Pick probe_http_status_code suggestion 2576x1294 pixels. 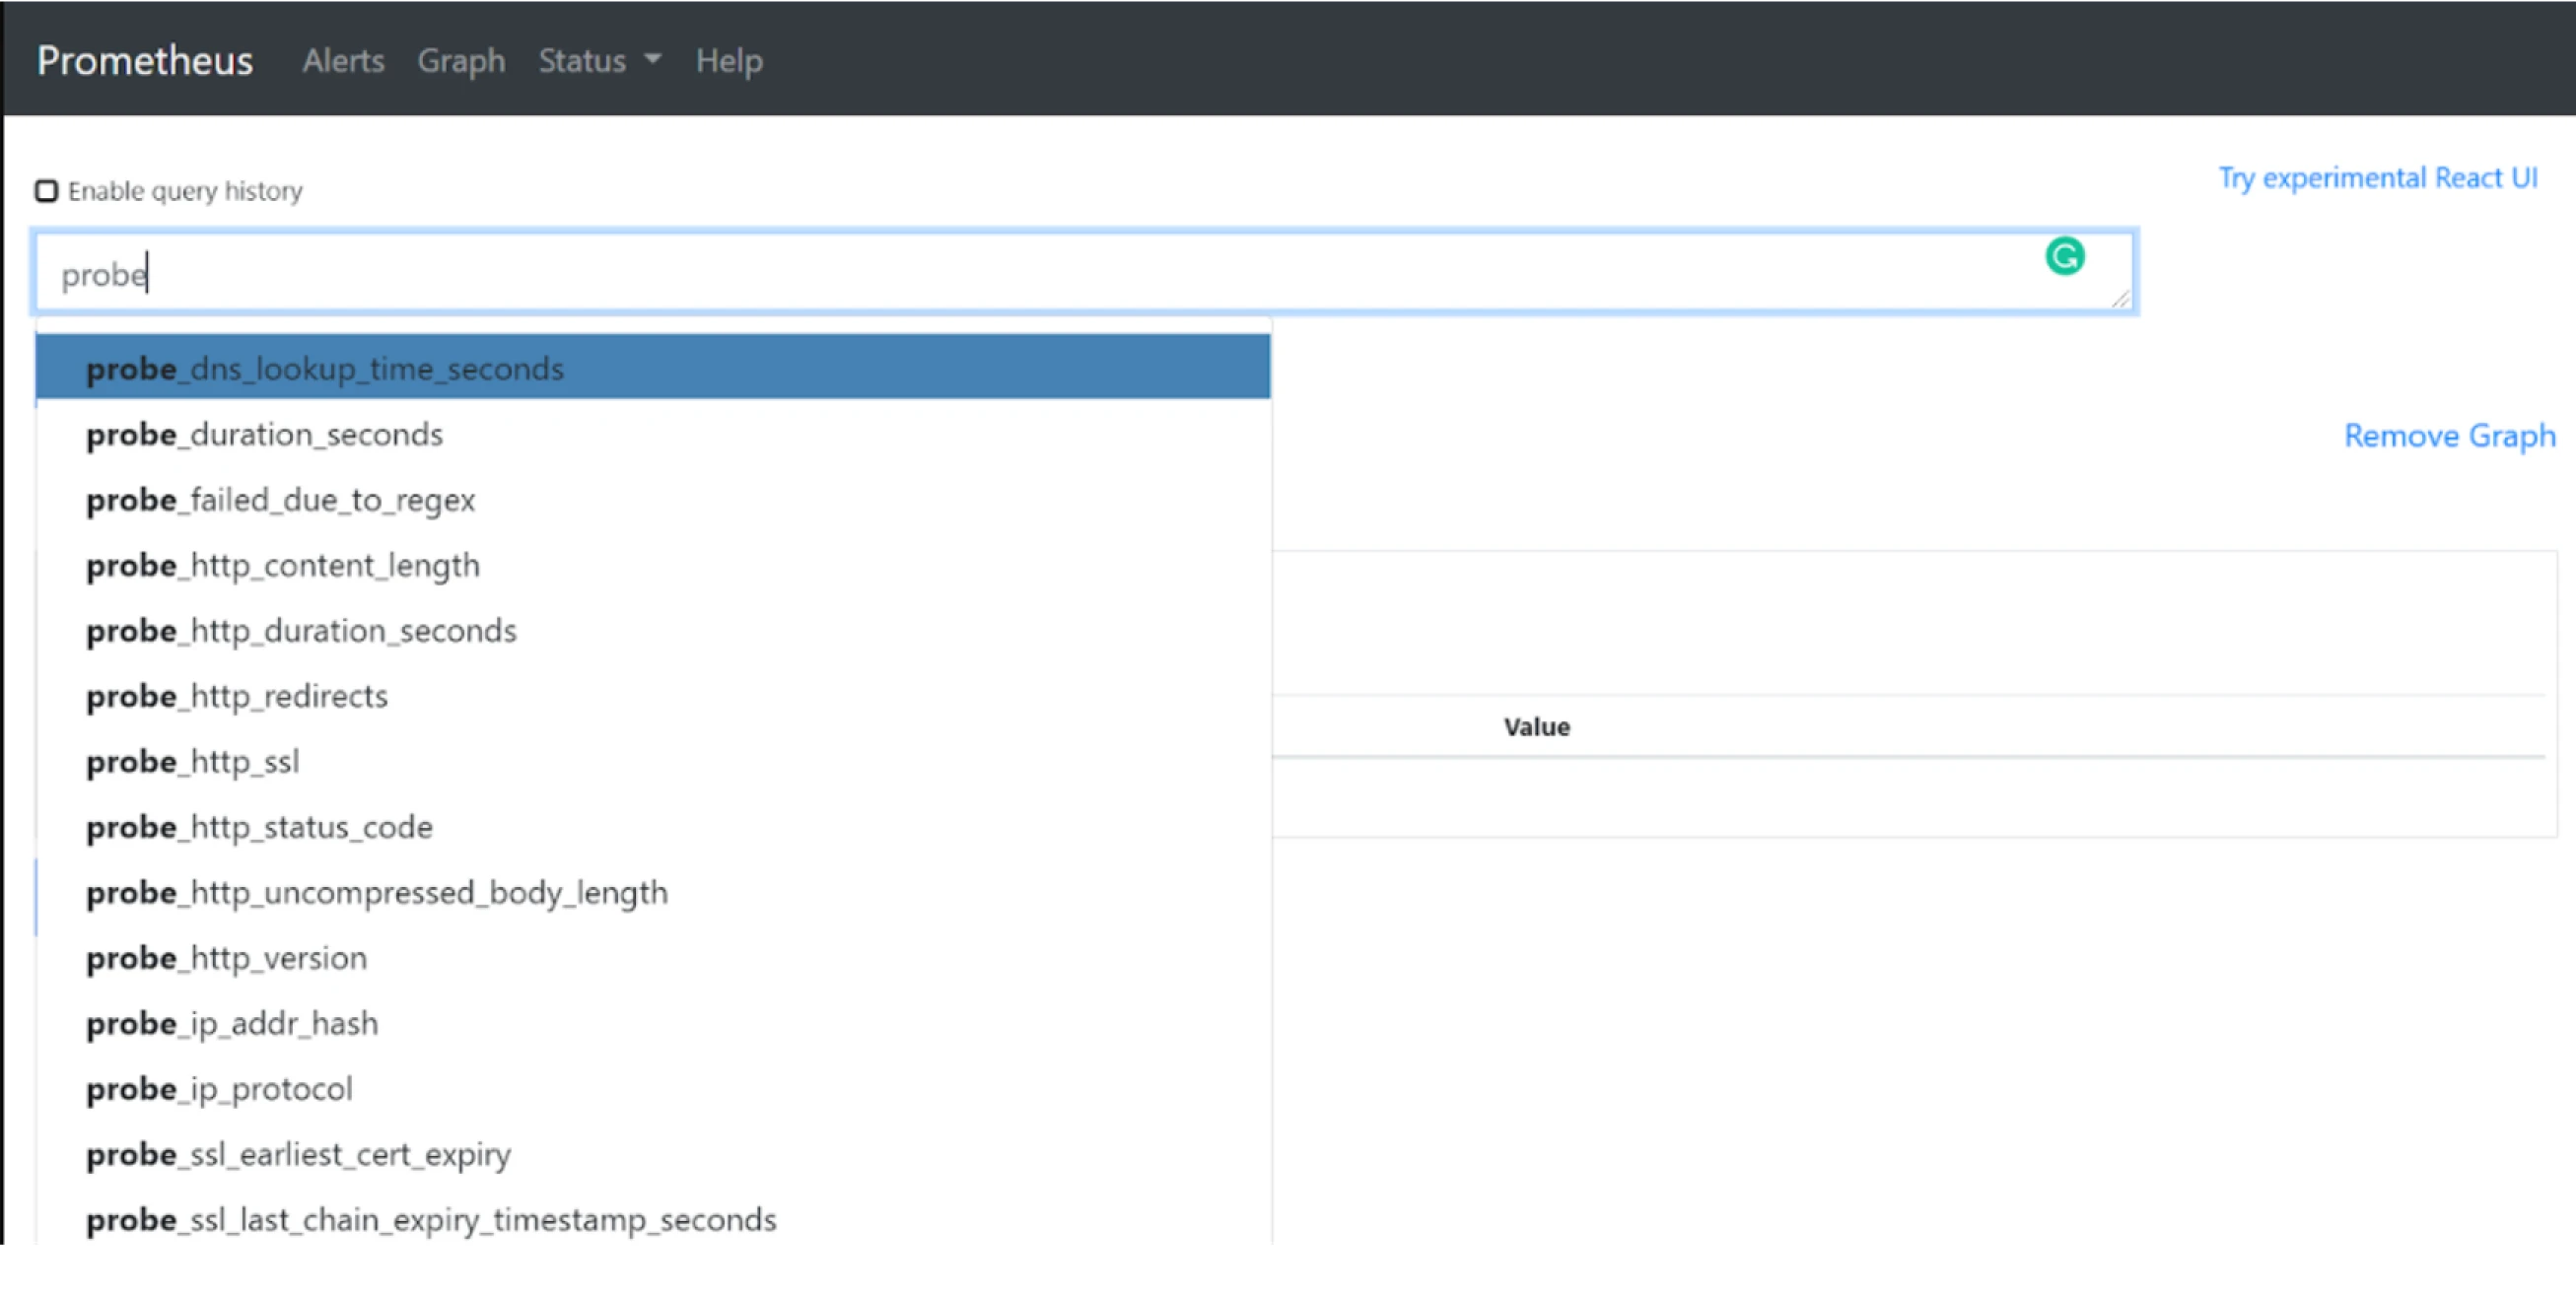coord(653,826)
